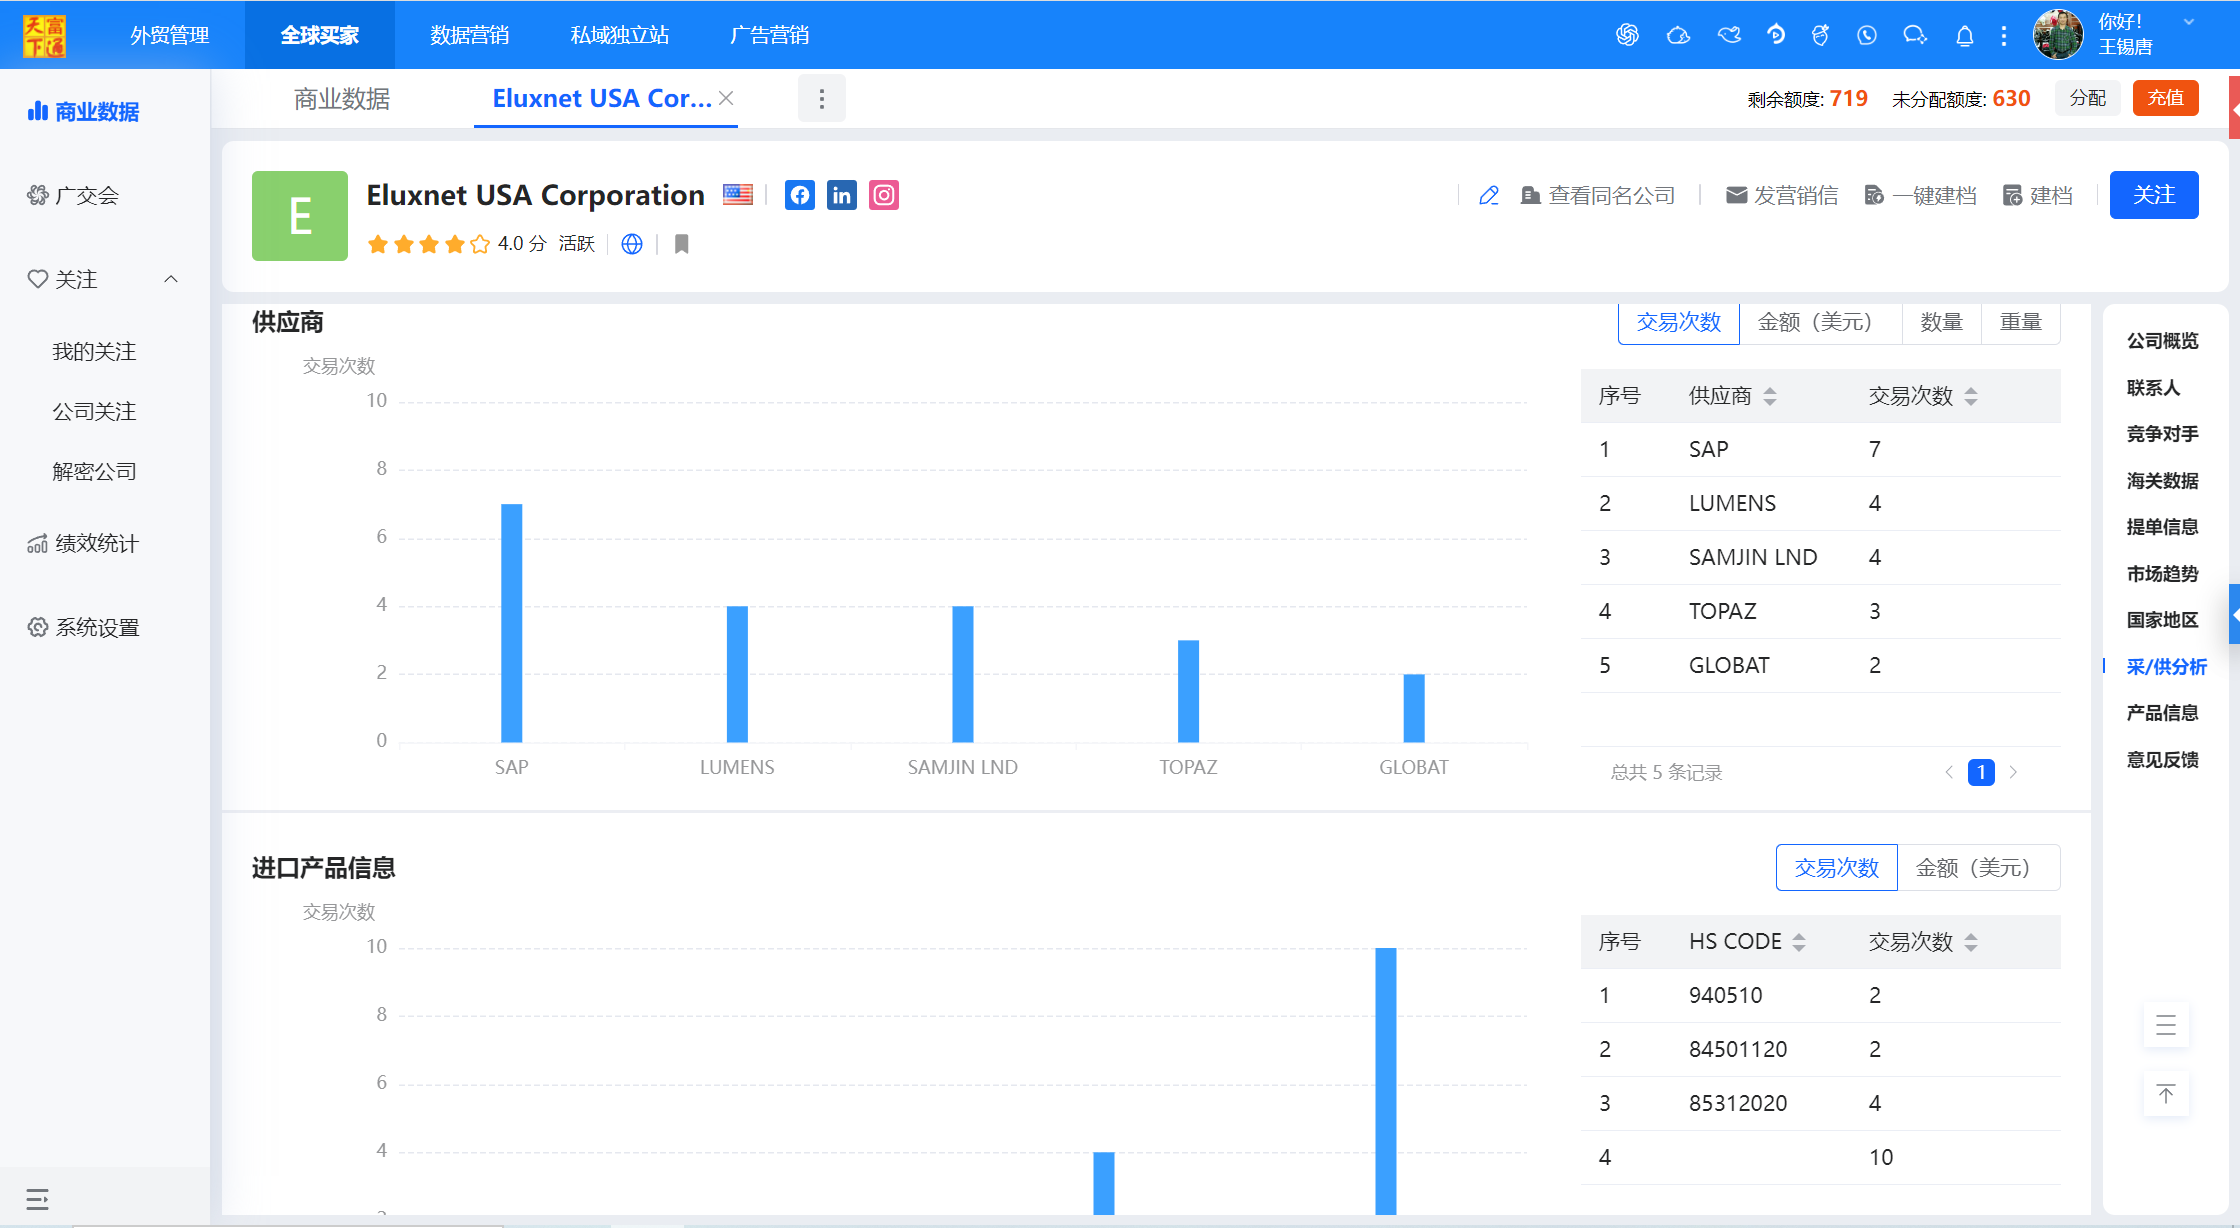The height and width of the screenshot is (1228, 2240).
Task: Open the 外贸管理 top menu
Action: tap(169, 35)
